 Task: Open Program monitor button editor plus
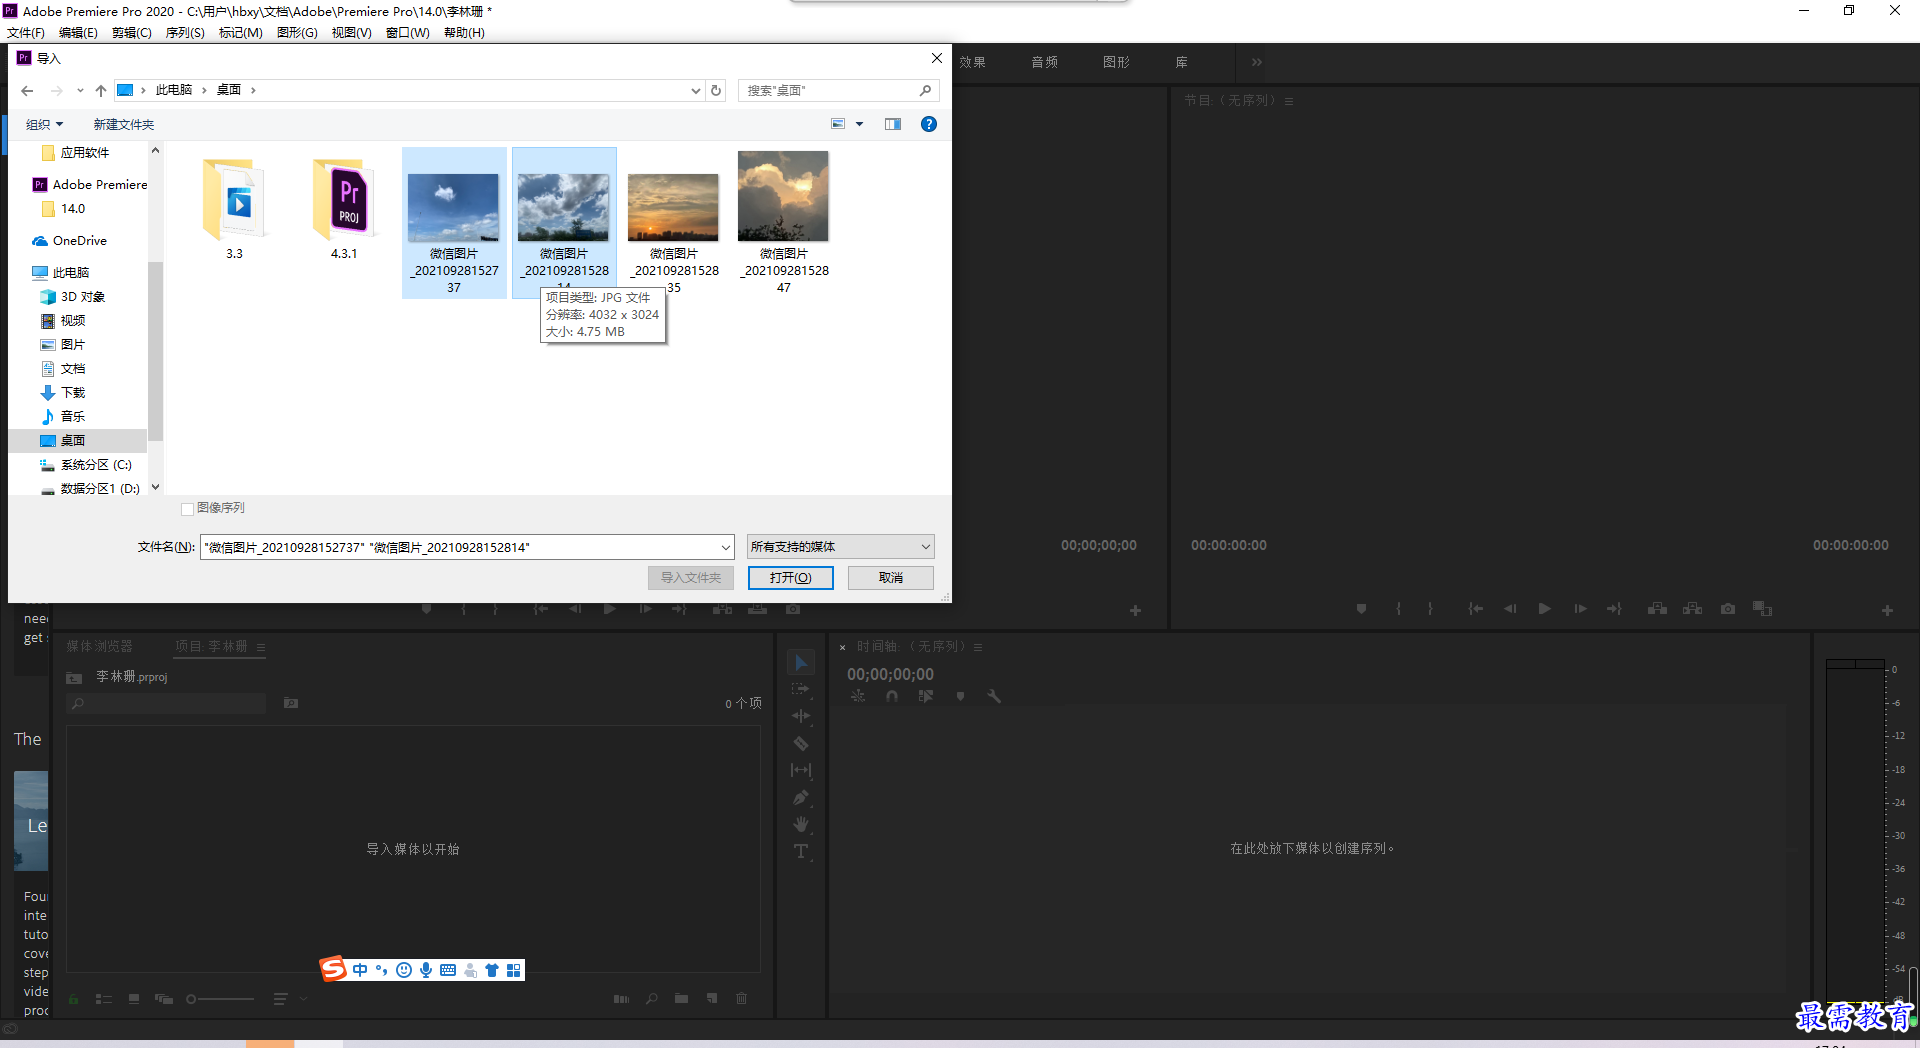click(x=1887, y=610)
